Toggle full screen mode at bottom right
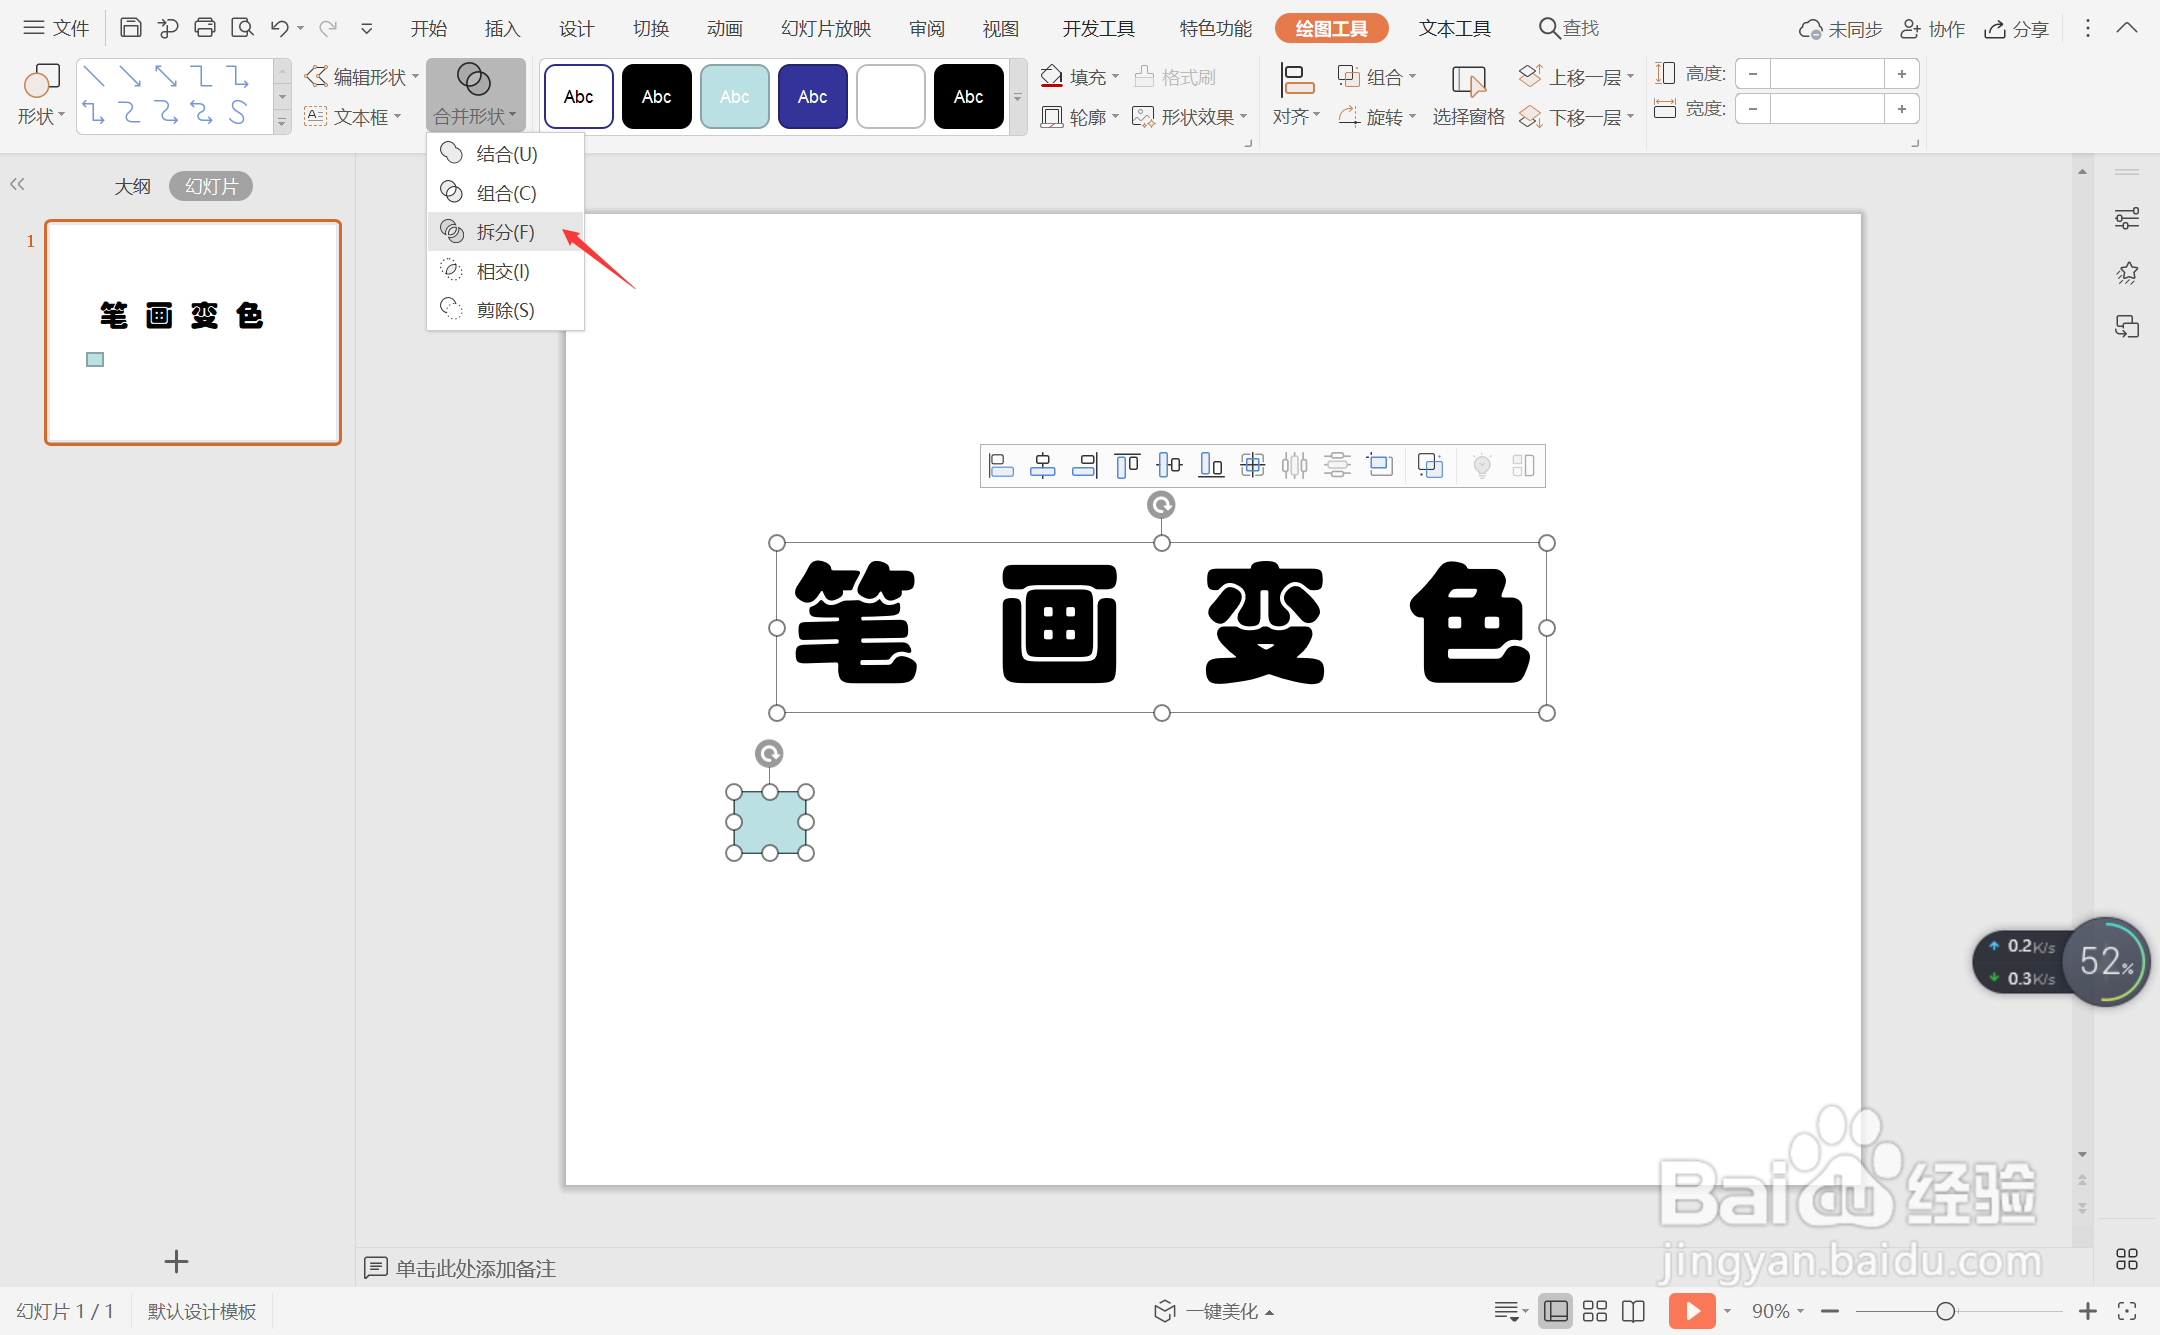This screenshot has width=2160, height=1335. 2126,1311
